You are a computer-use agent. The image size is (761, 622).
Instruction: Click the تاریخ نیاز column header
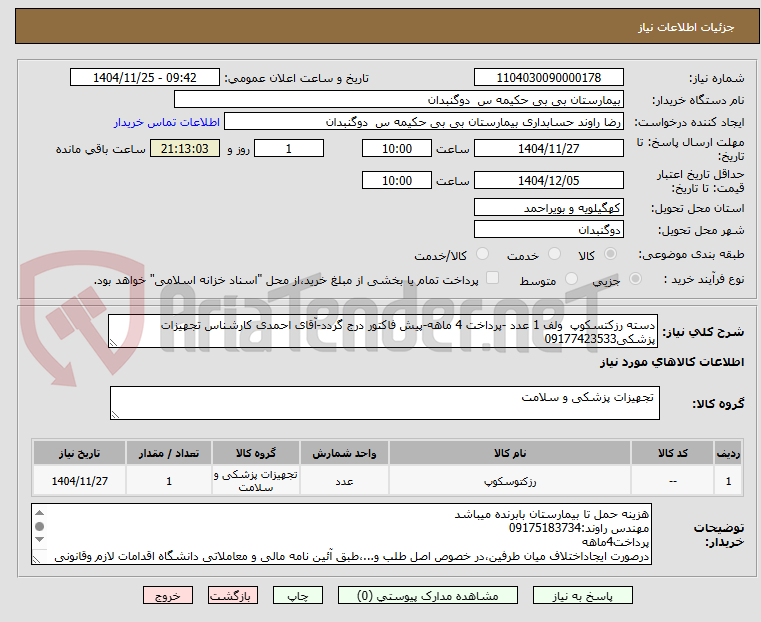coord(80,453)
